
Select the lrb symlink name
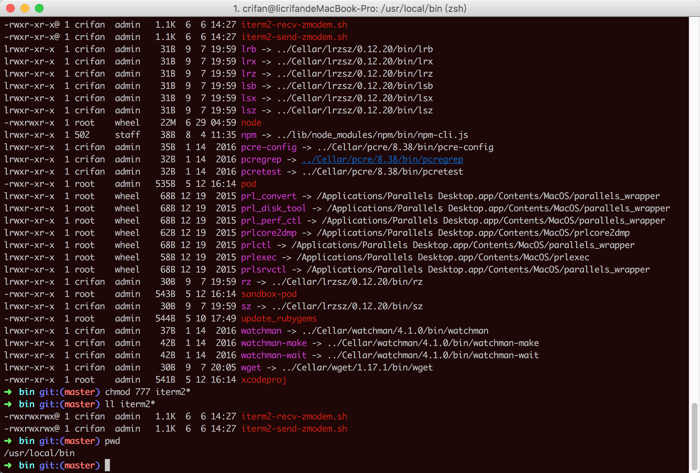[x=249, y=49]
